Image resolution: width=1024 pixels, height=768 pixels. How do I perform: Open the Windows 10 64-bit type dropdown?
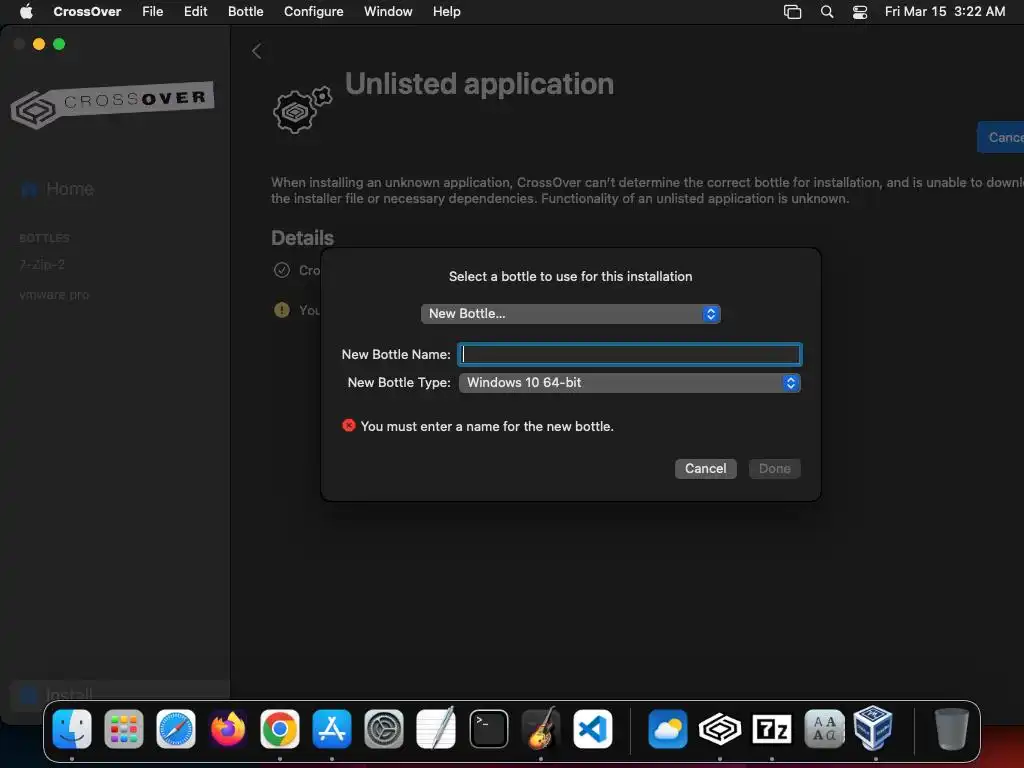[x=630, y=383]
